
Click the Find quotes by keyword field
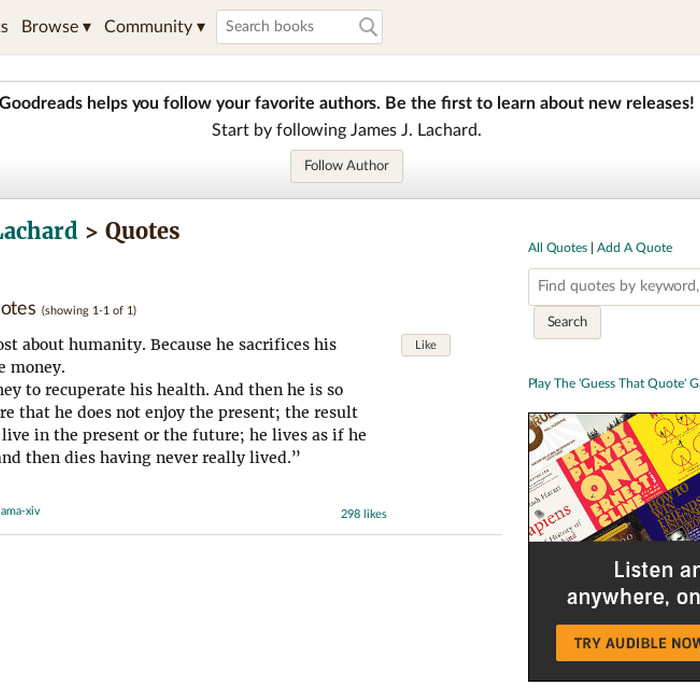[614, 287]
